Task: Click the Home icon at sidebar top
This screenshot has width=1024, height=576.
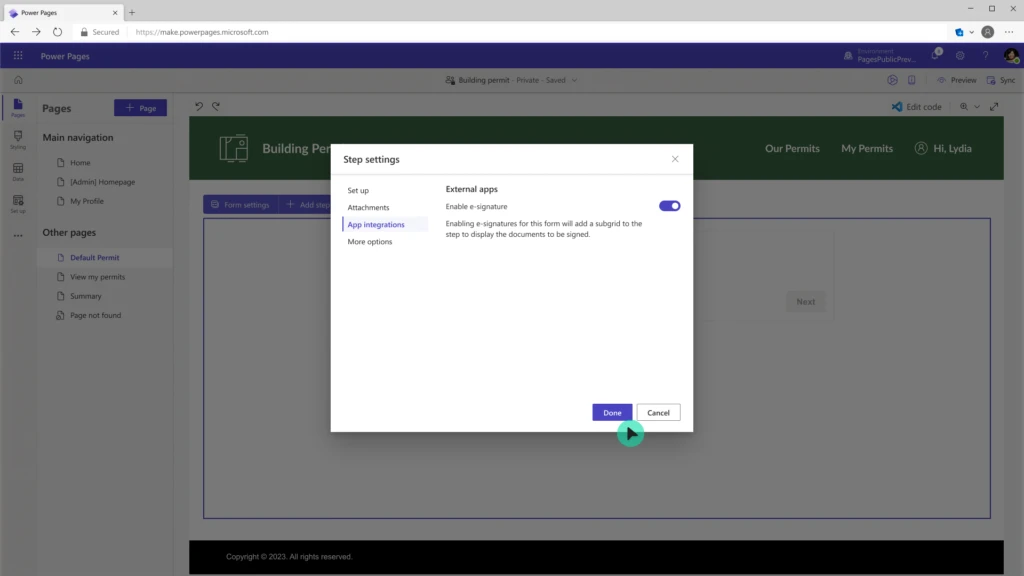Action: (x=18, y=79)
